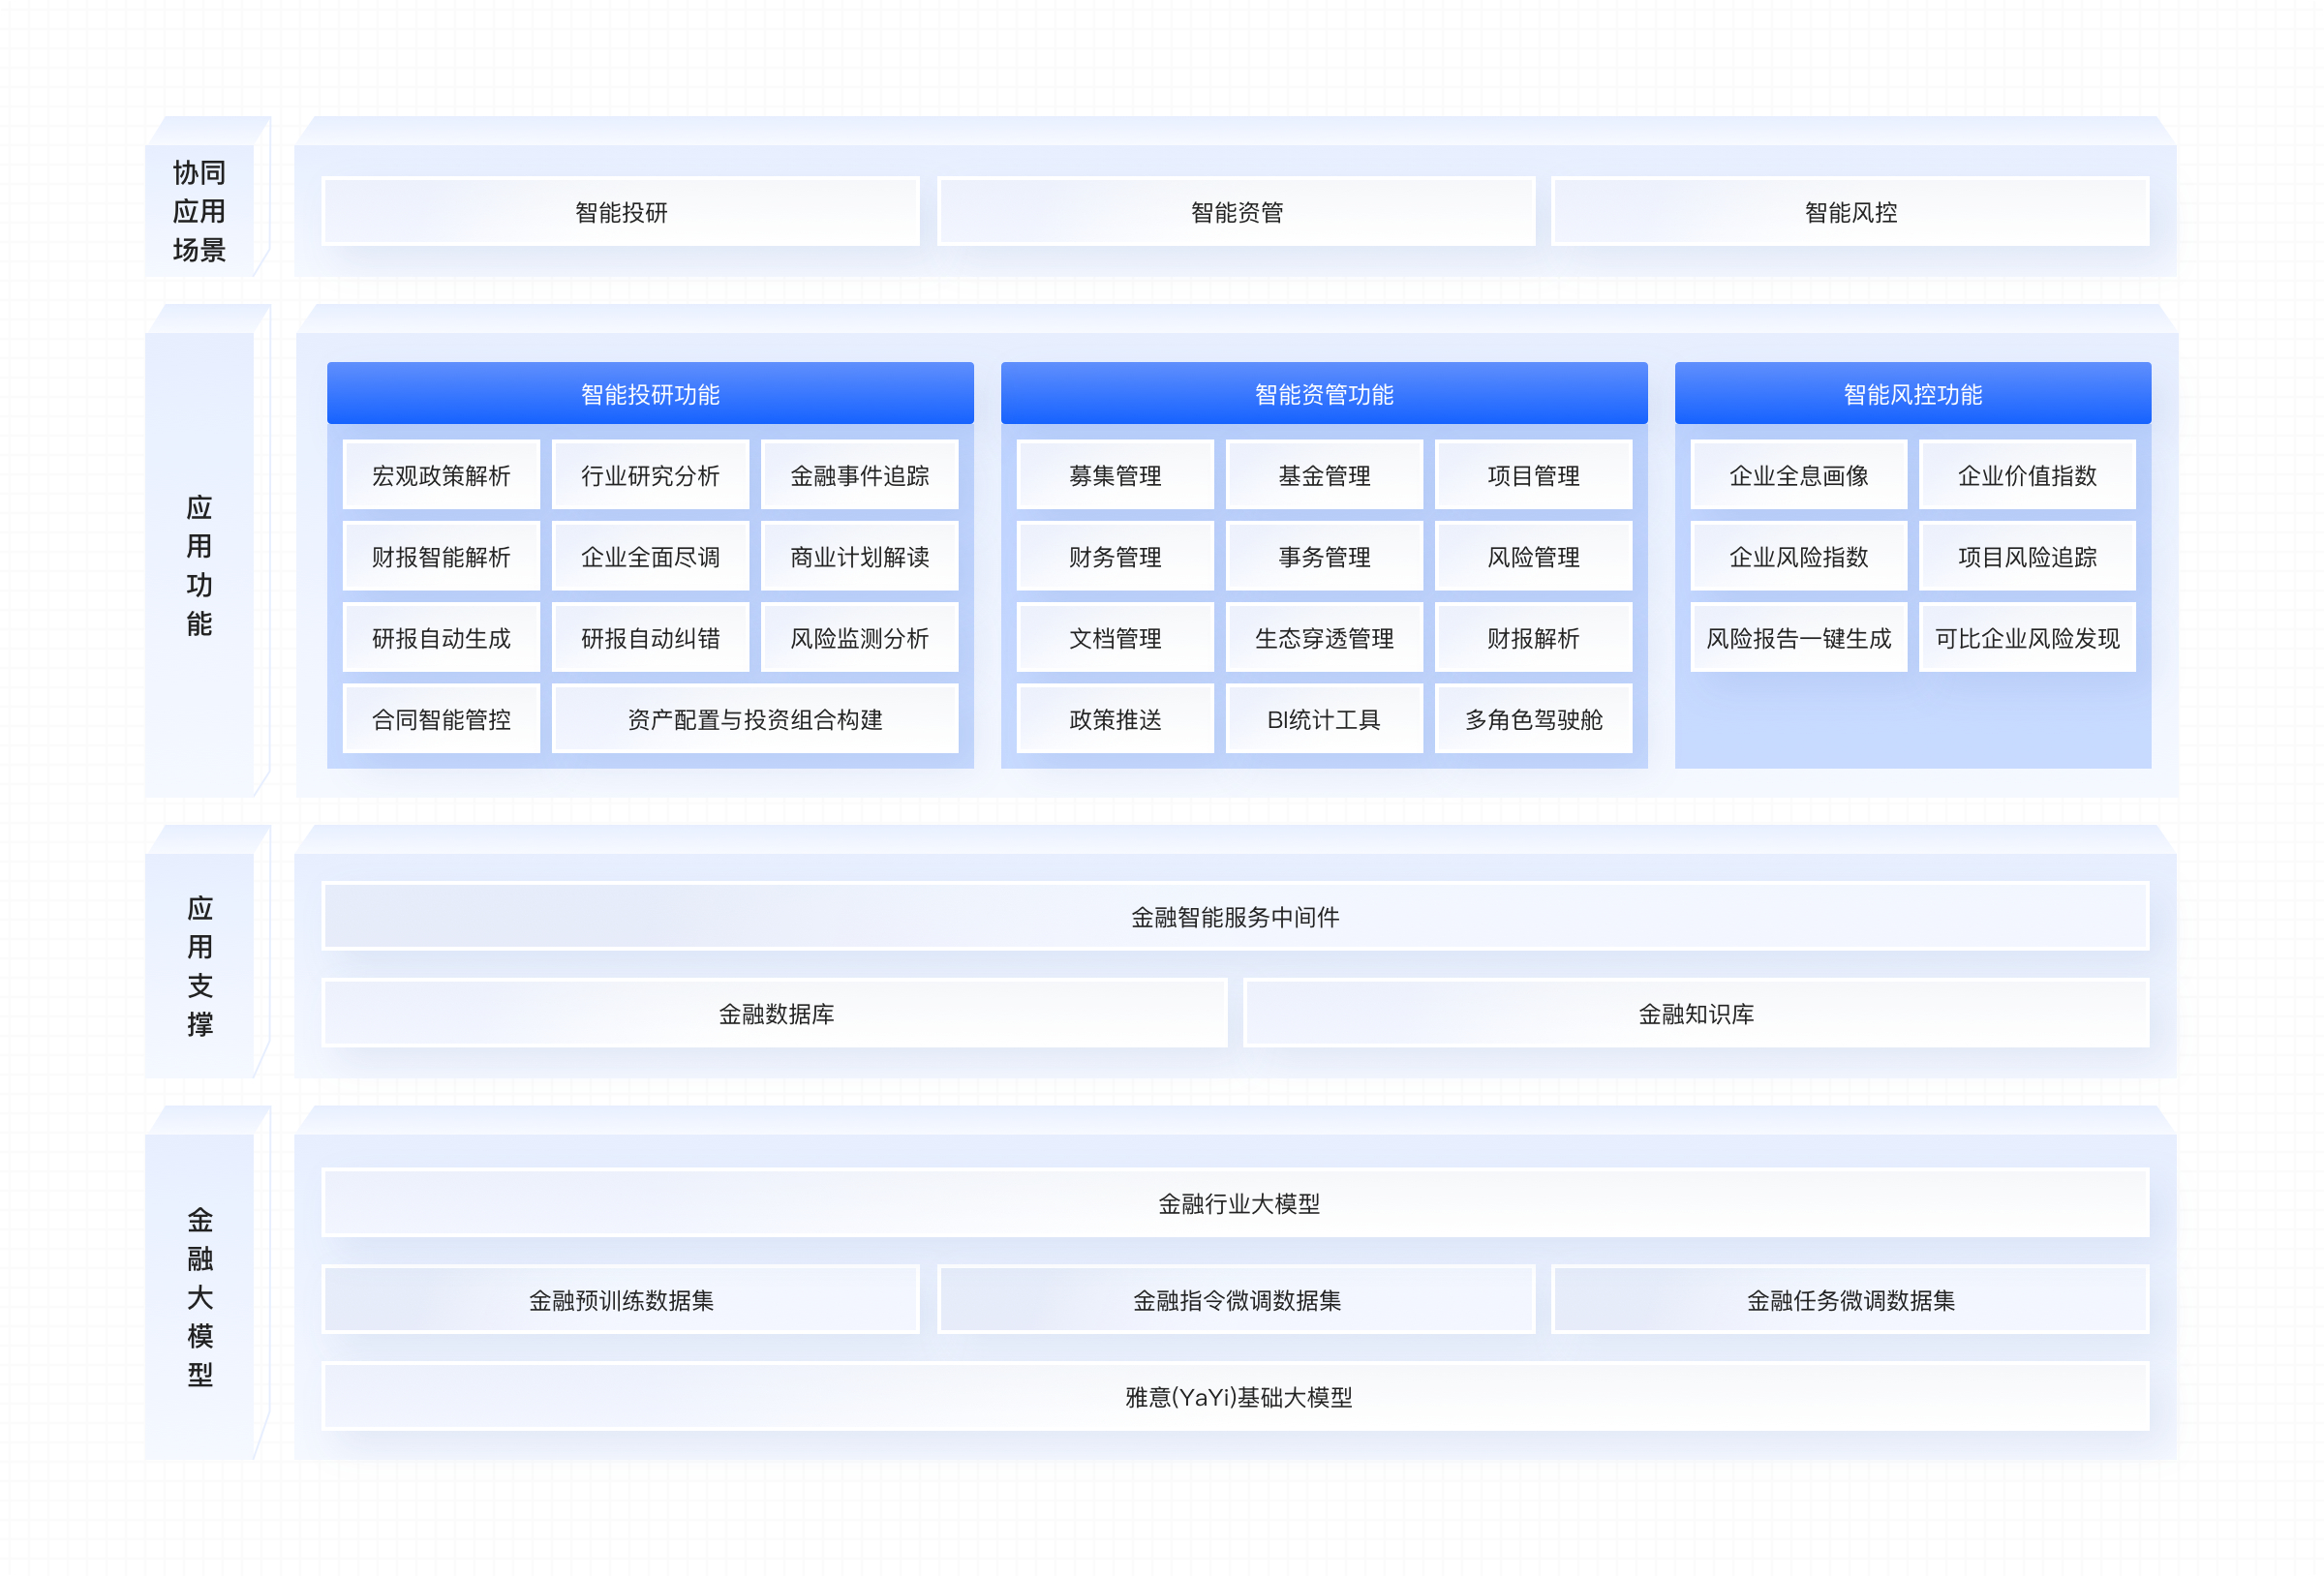Select the 募集管理 tile

(1115, 476)
